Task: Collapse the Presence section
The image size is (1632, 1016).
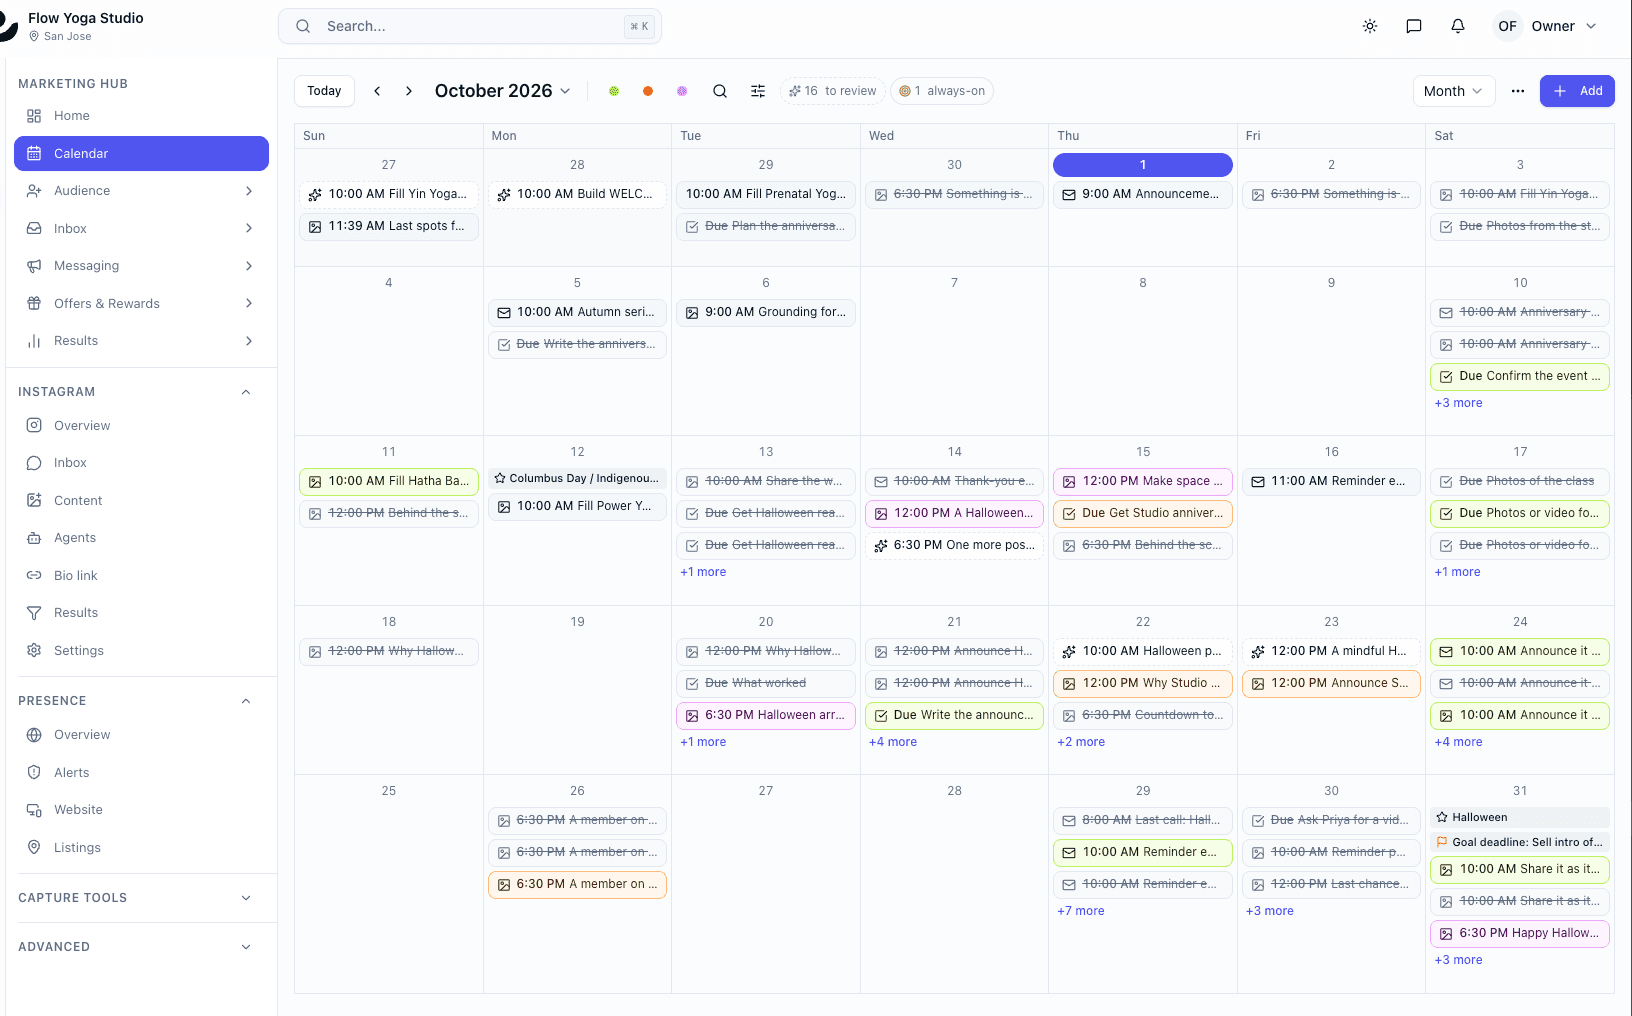Action: (x=246, y=701)
